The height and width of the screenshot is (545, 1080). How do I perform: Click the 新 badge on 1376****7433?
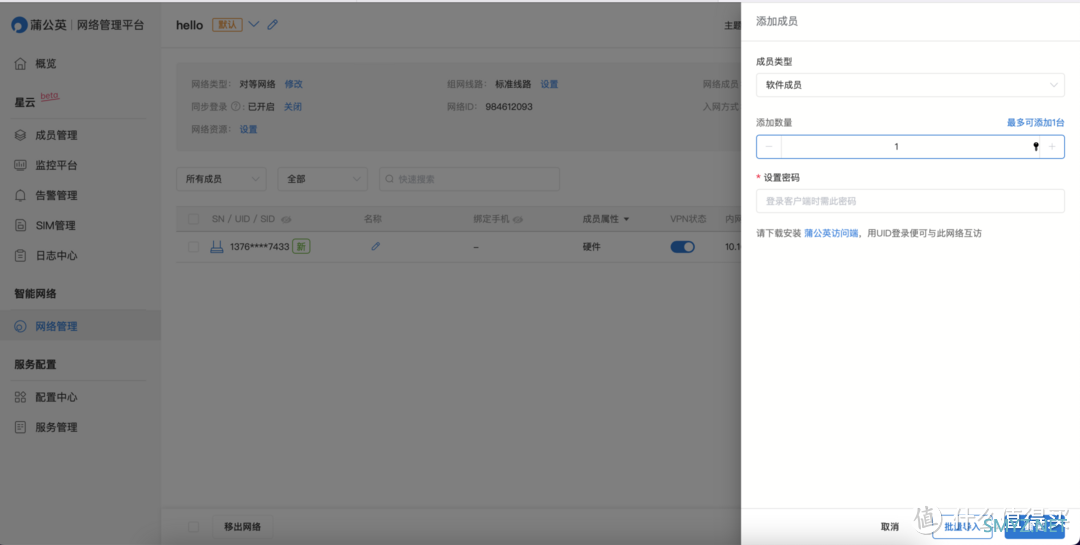point(301,247)
